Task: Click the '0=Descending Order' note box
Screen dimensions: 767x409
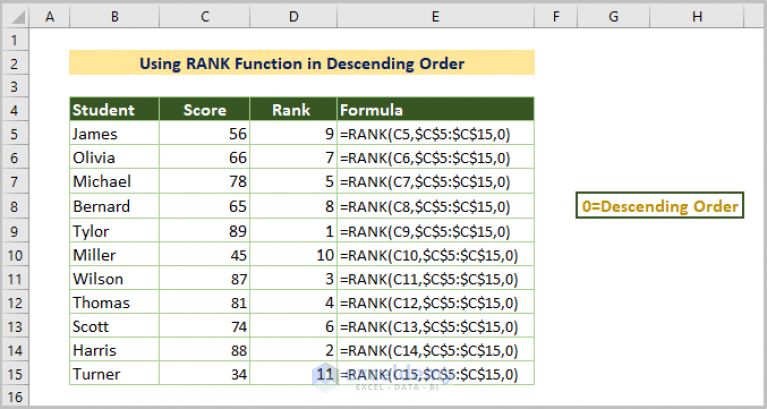Action: pyautogui.click(x=659, y=205)
